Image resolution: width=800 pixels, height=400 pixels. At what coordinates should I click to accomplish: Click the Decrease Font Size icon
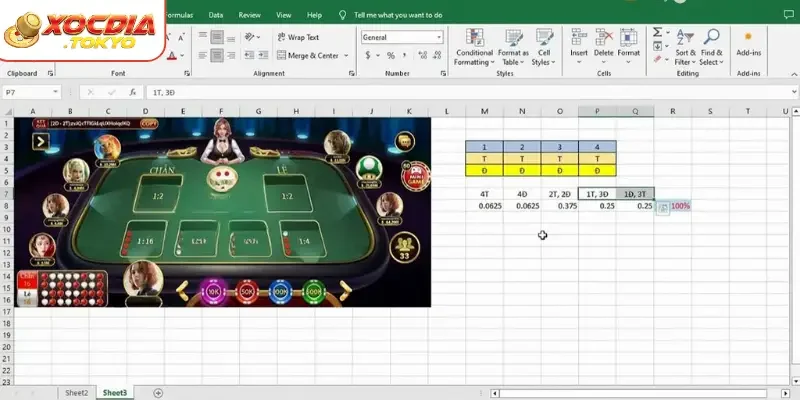click(181, 37)
